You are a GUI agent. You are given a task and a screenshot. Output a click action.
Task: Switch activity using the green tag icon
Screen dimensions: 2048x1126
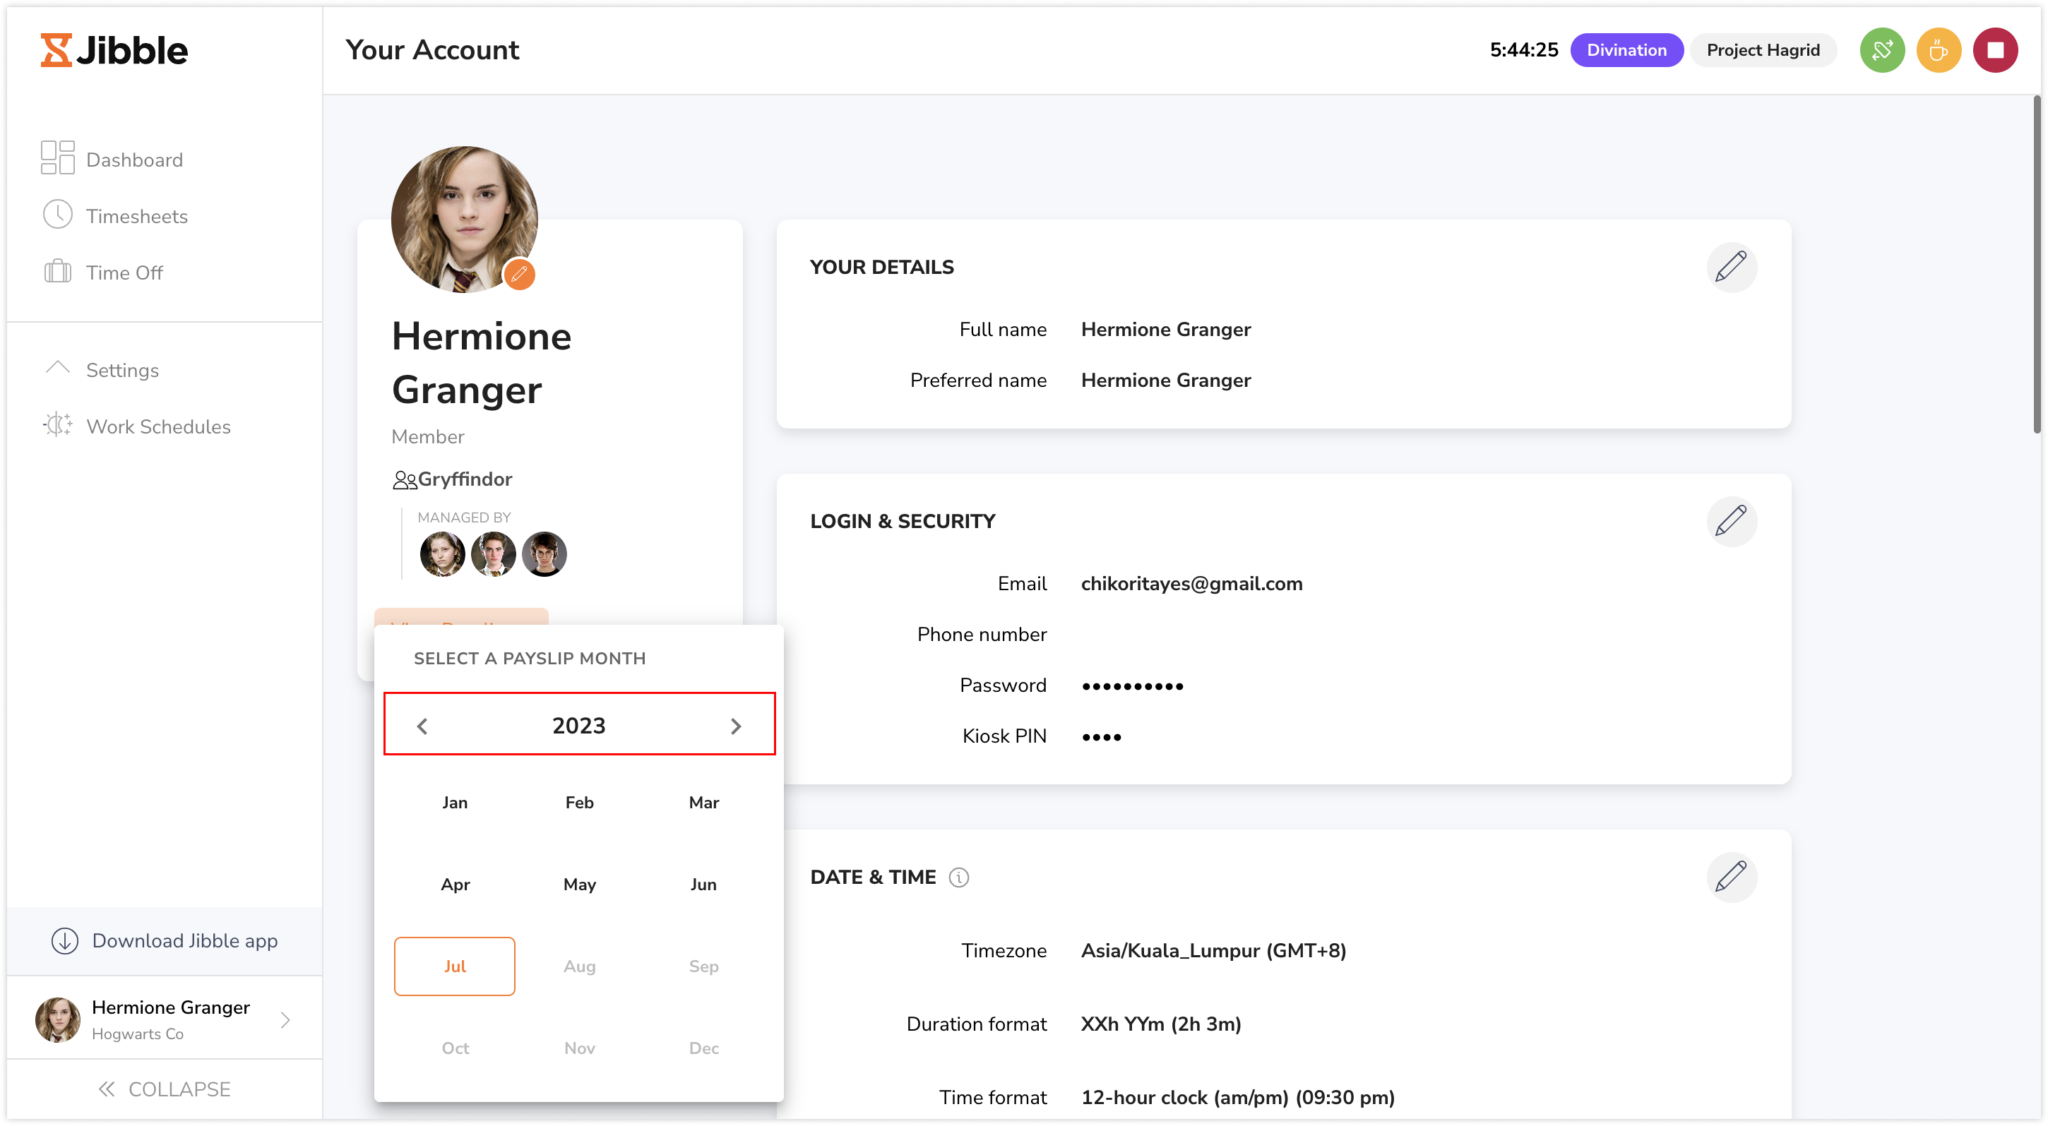pyautogui.click(x=1881, y=49)
